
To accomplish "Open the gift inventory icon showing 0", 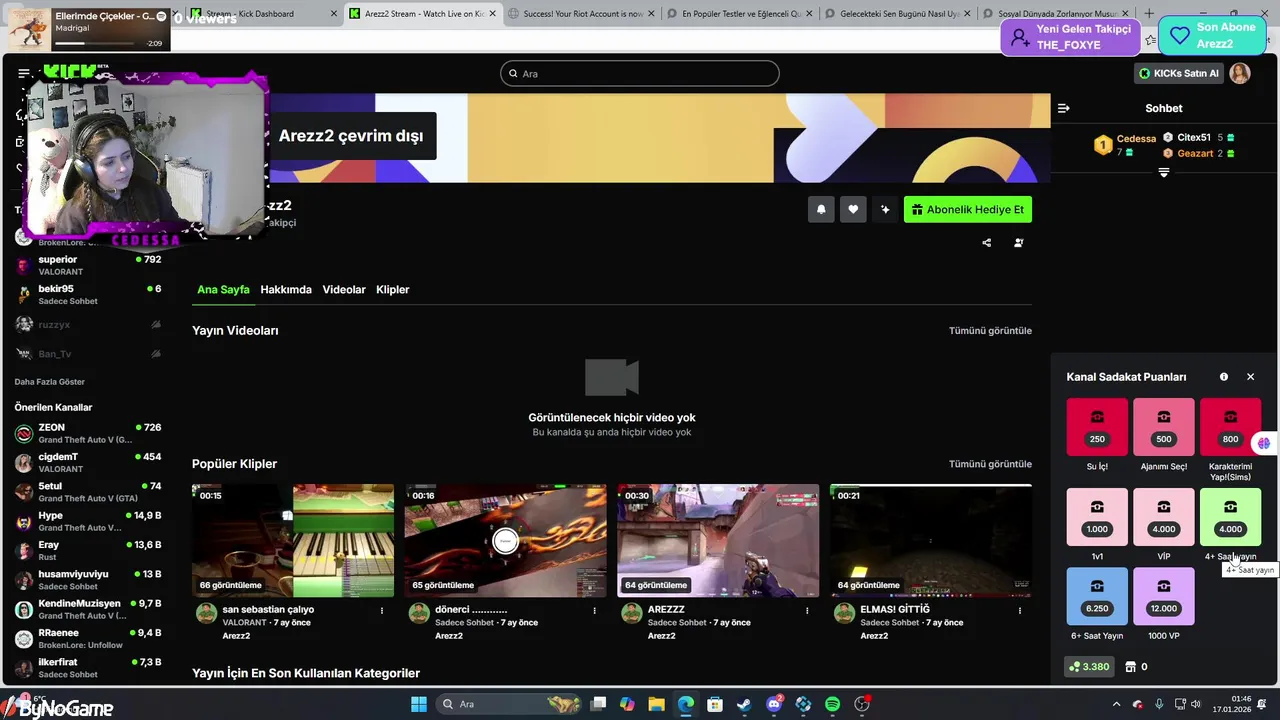I will (1136, 667).
